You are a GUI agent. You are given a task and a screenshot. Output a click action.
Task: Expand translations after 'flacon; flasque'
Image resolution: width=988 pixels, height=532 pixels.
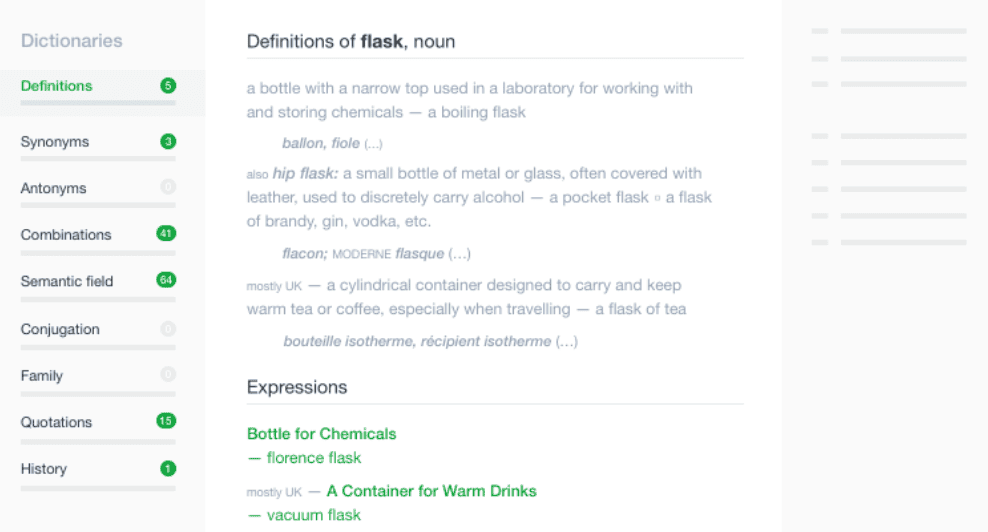coord(459,254)
